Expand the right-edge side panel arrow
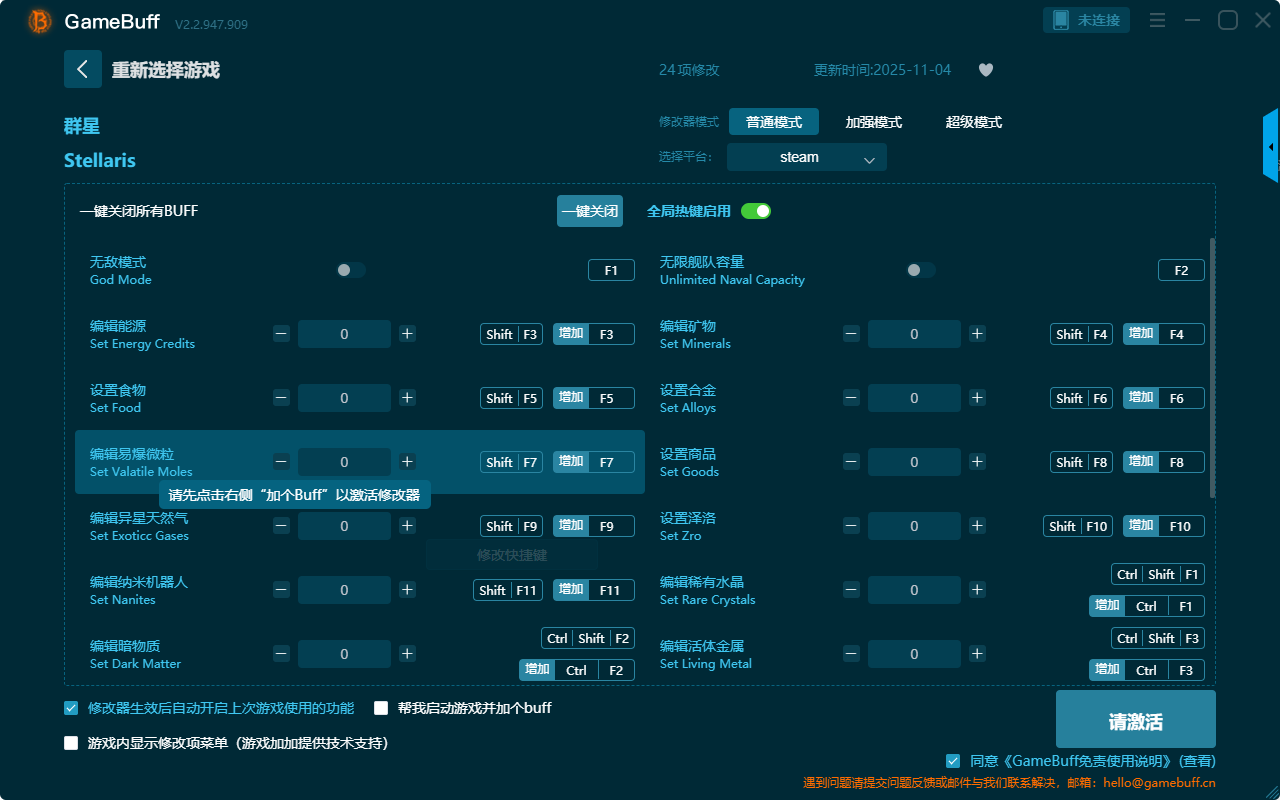The image size is (1280, 800). 1271,146
